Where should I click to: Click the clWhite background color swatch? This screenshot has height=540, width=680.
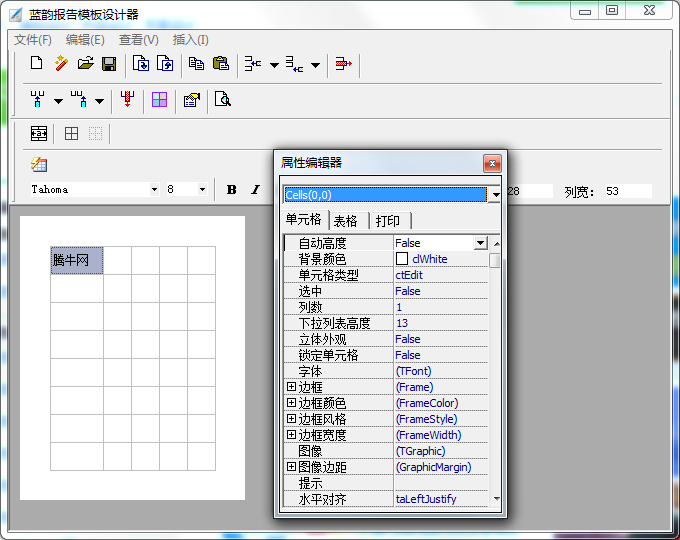pyautogui.click(x=402, y=259)
